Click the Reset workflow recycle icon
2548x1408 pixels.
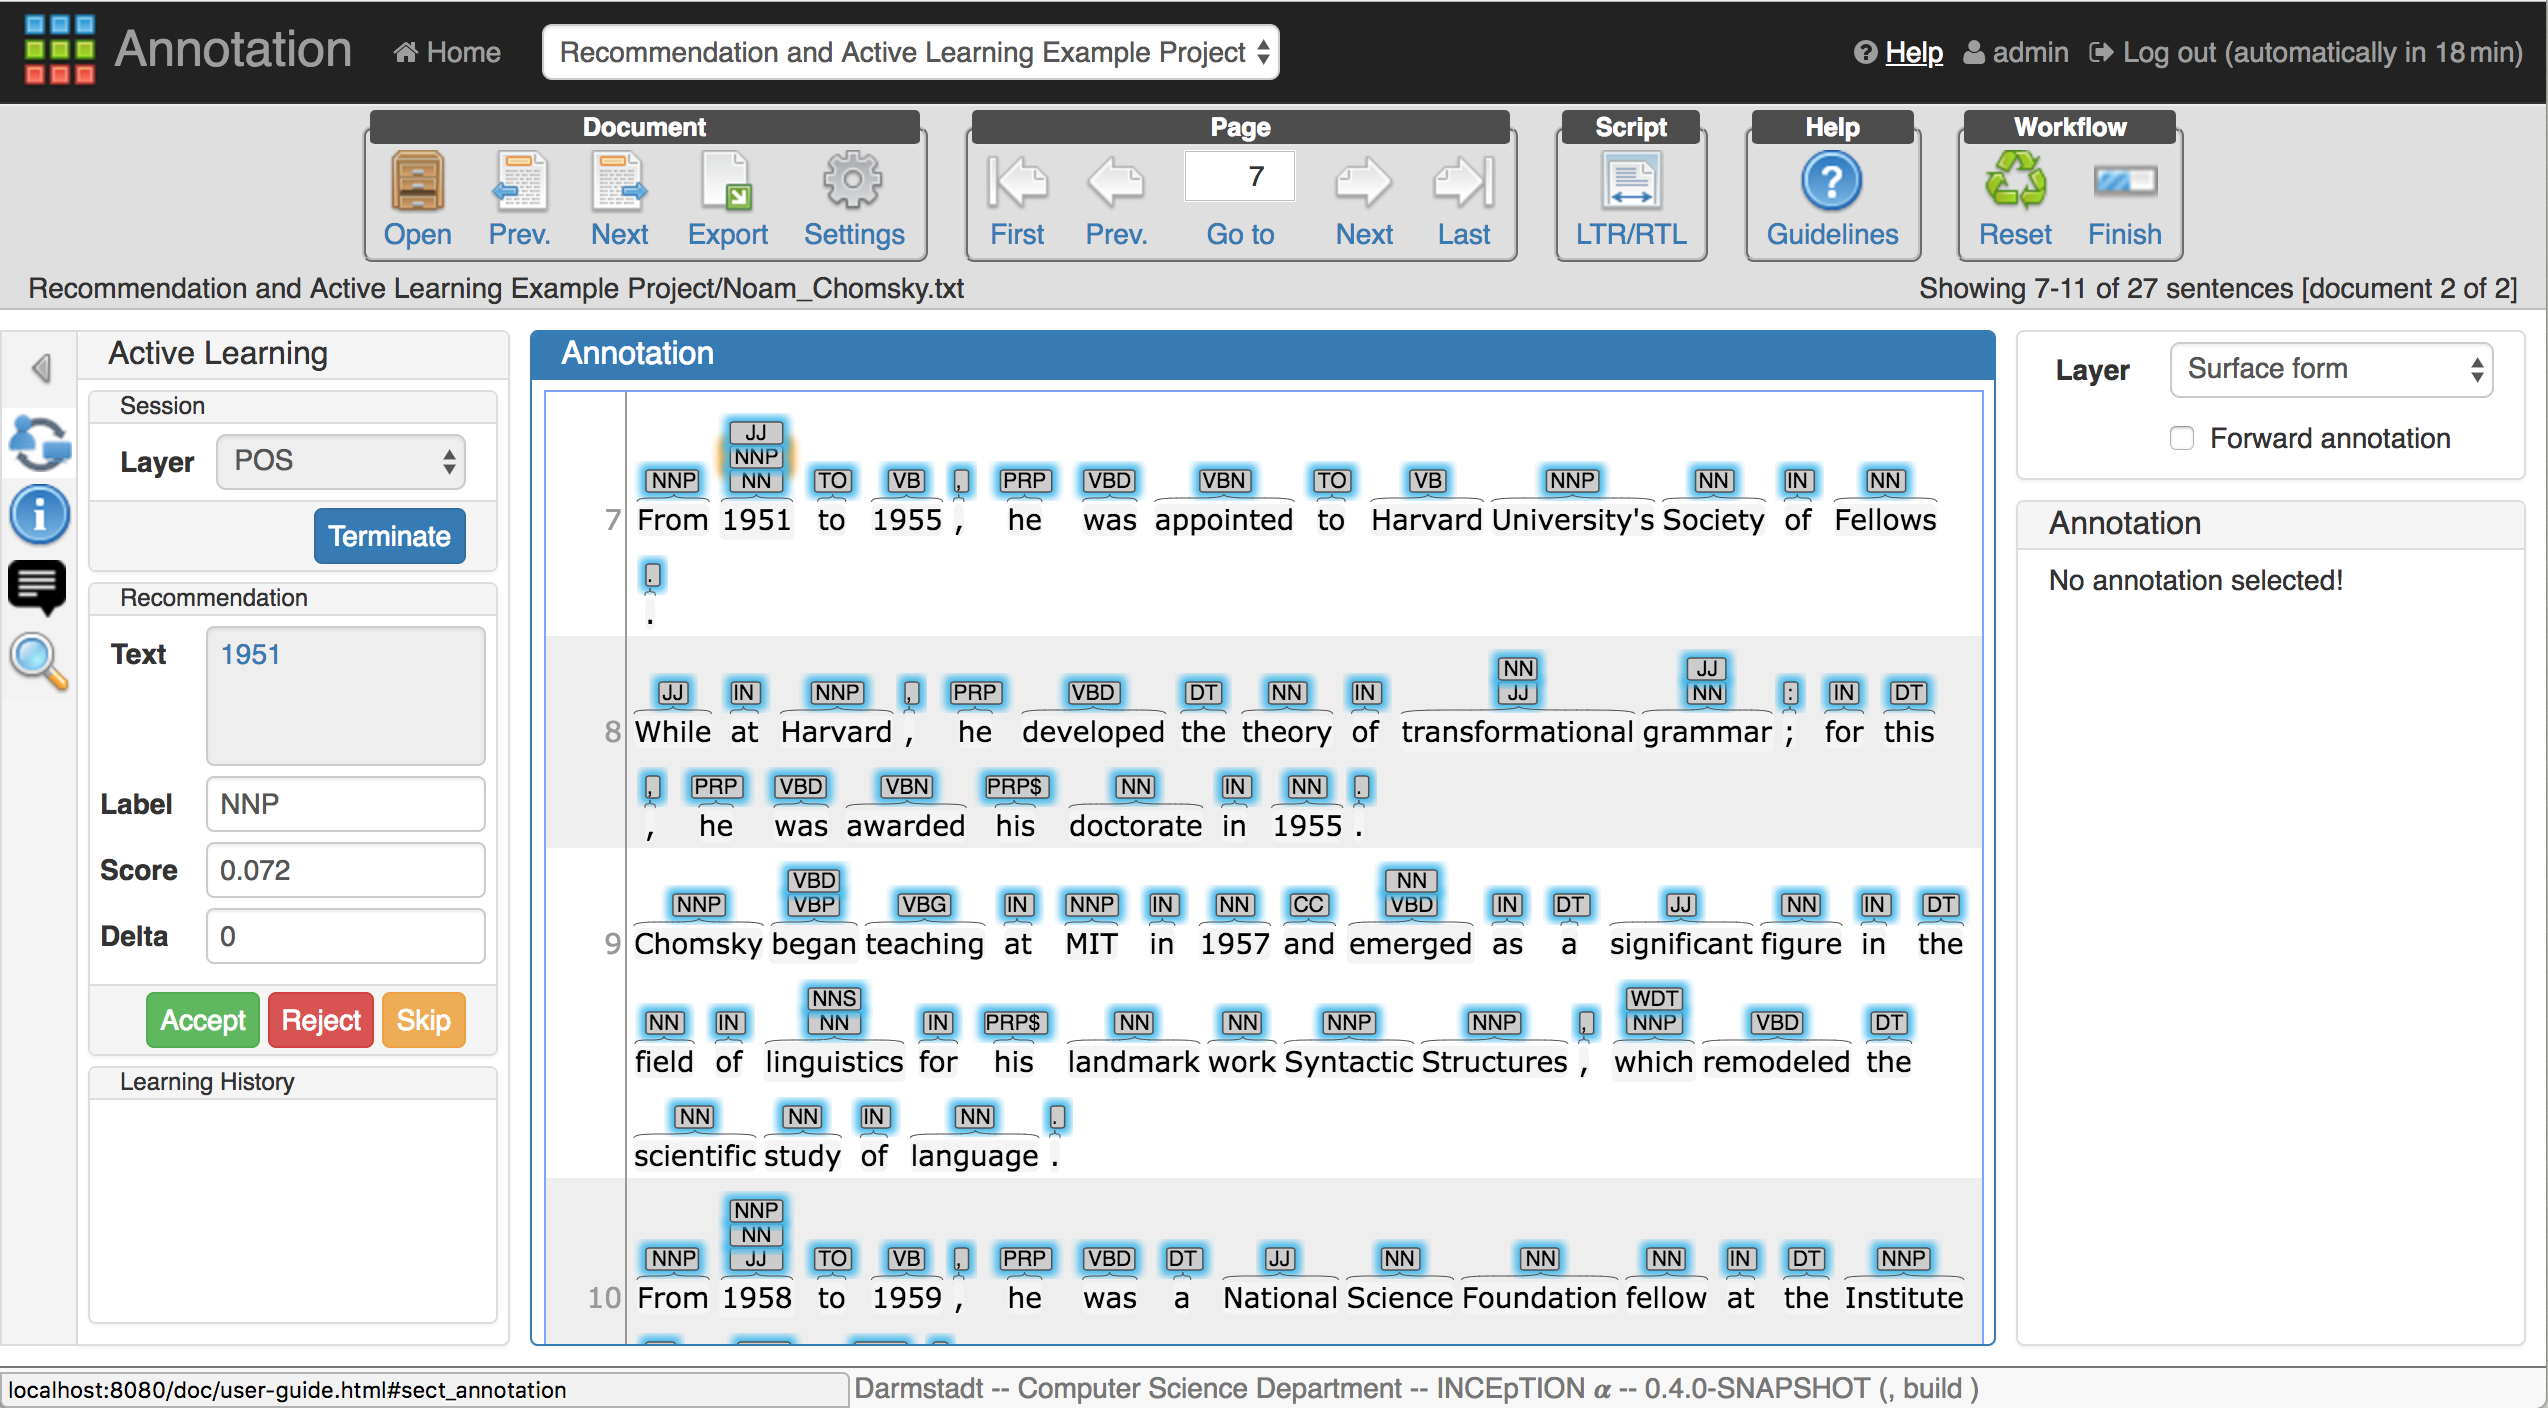click(x=2015, y=181)
